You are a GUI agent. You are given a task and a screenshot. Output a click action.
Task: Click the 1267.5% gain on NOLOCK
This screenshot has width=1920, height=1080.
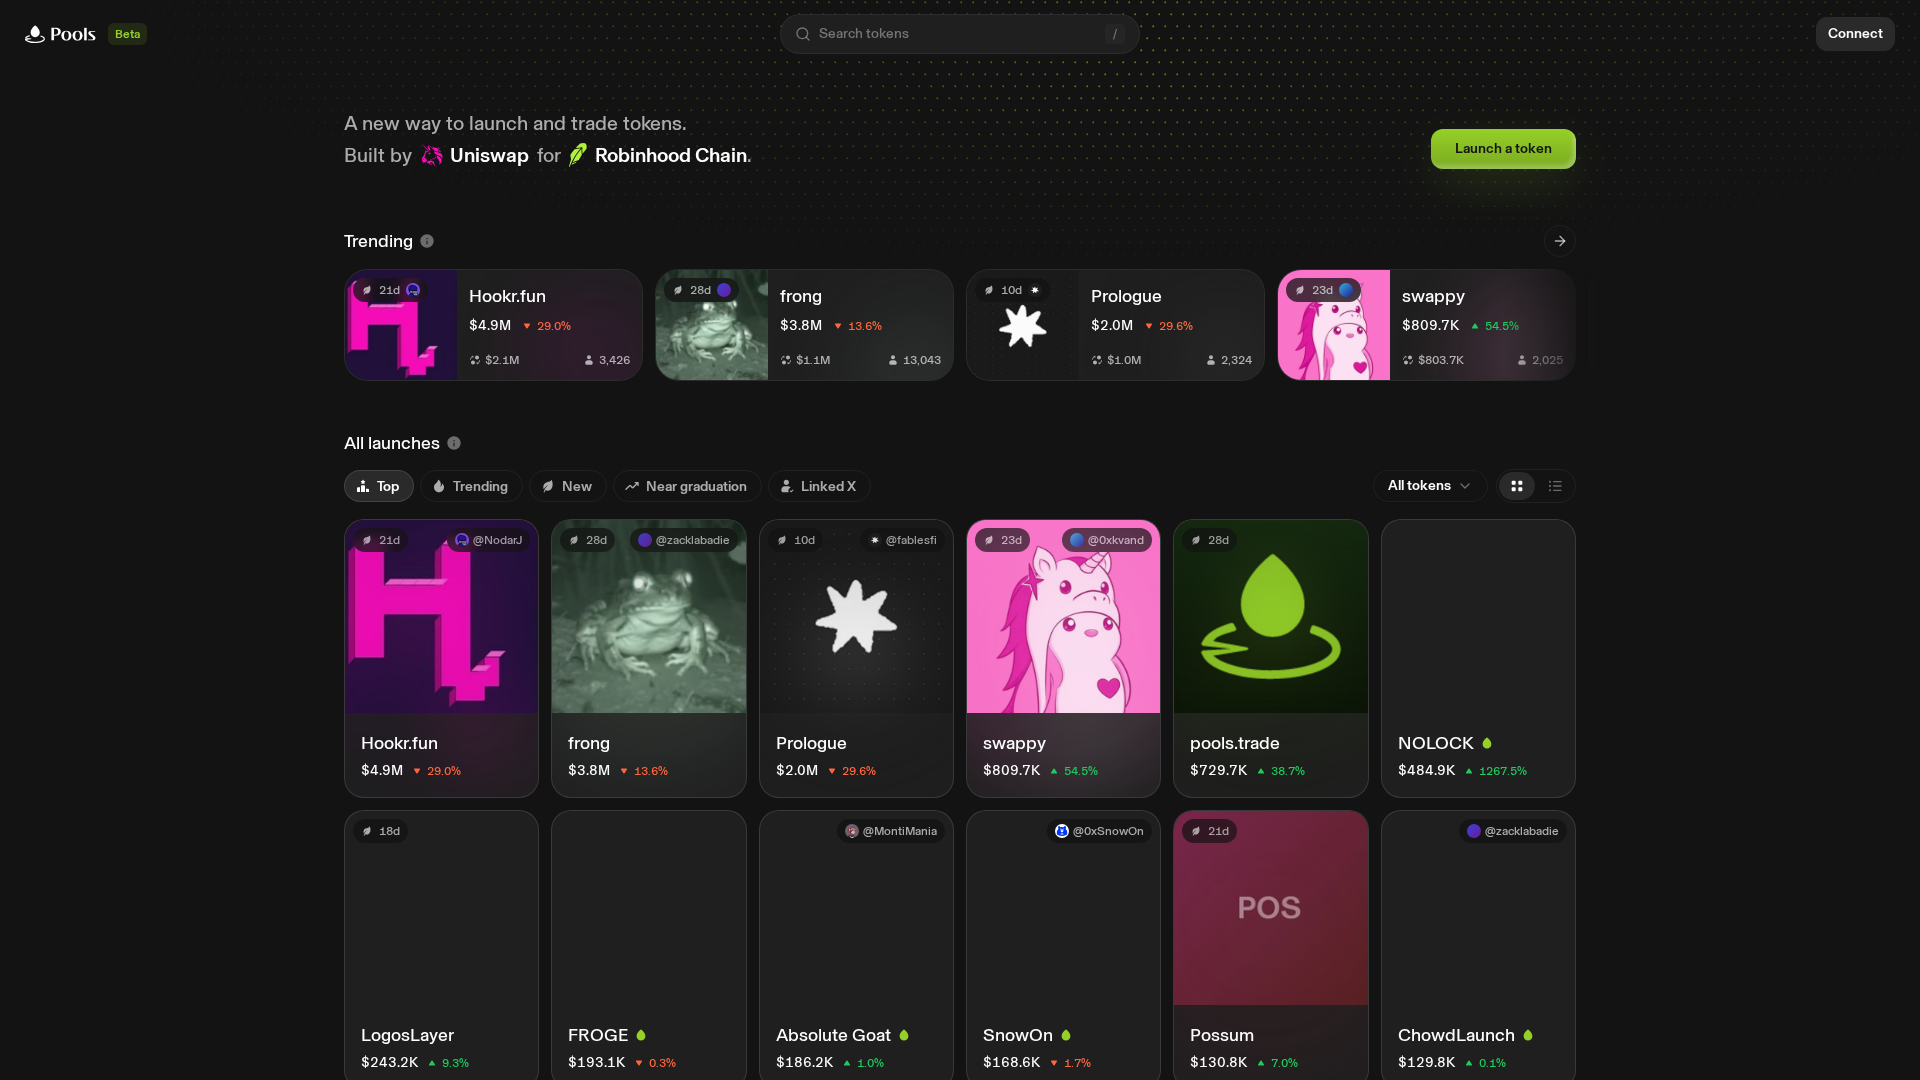[1496, 771]
